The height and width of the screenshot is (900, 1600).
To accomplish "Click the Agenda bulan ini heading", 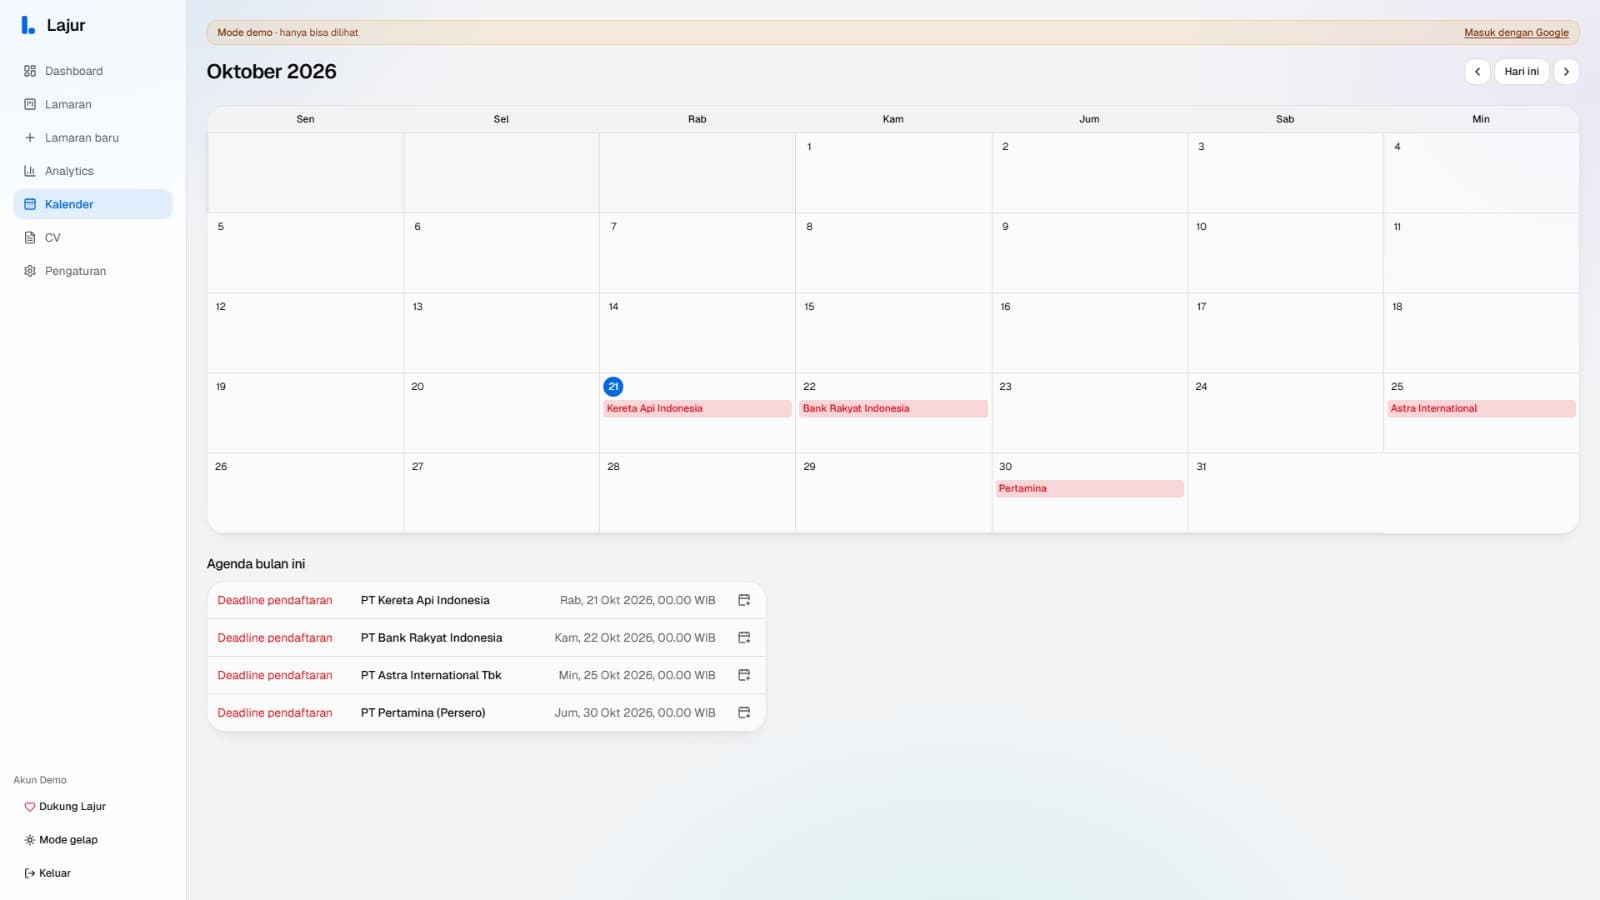I will [256, 564].
